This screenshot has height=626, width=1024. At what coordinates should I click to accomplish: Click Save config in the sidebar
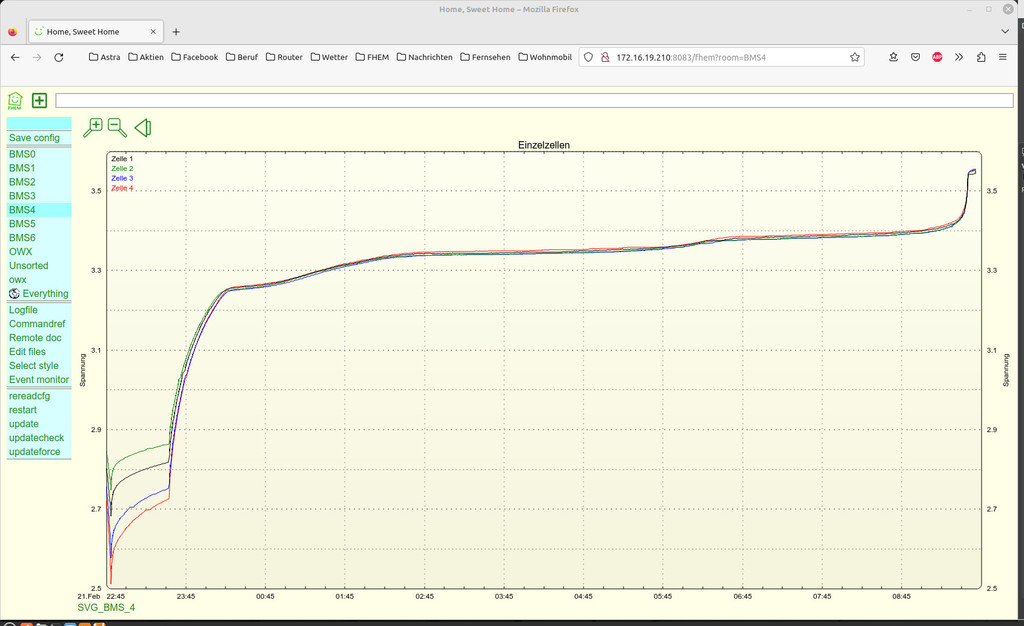tap(34, 138)
